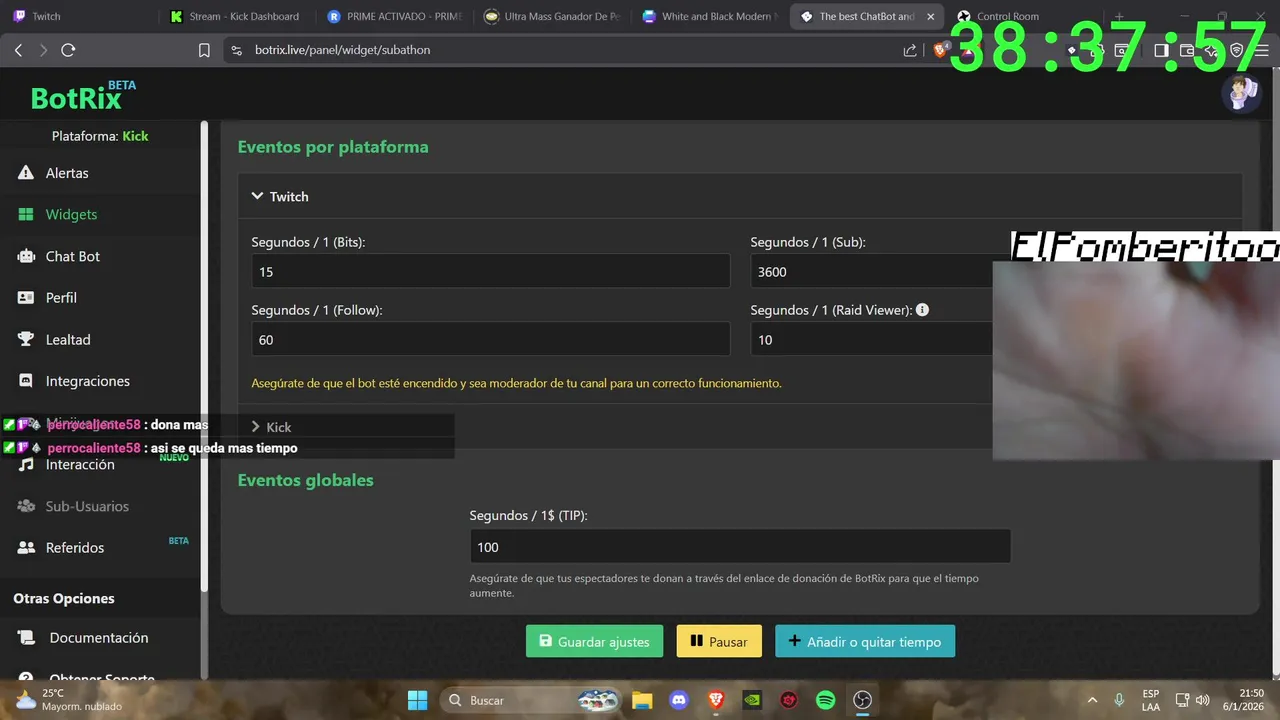Reload the page with refresh icon
Image resolution: width=1280 pixels, height=720 pixels.
tap(68, 50)
